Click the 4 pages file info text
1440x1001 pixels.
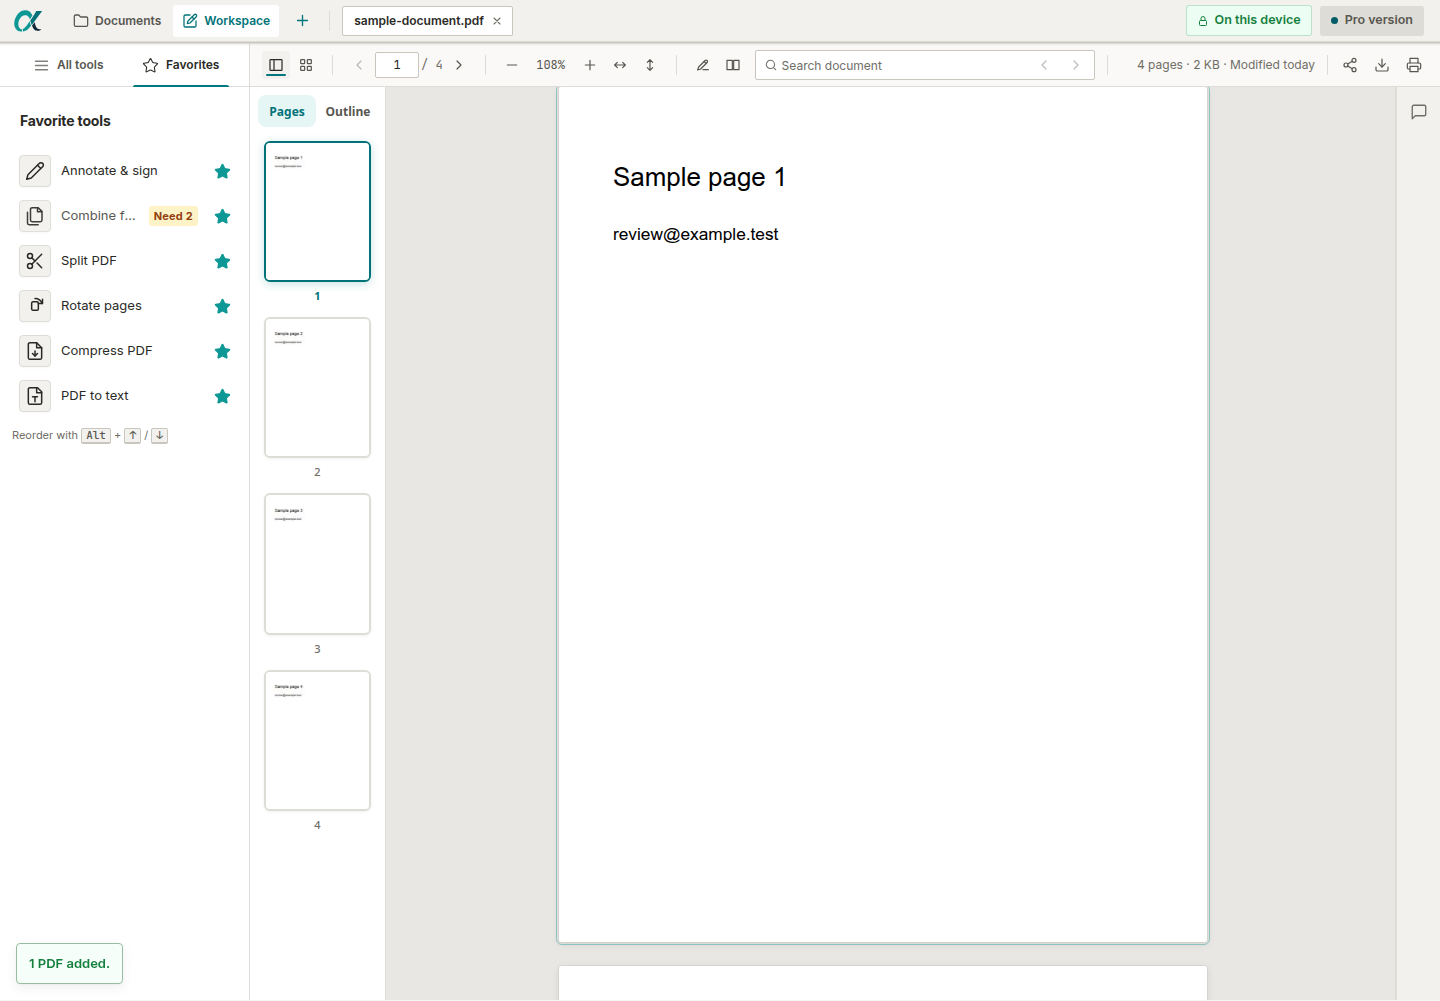click(x=1226, y=65)
